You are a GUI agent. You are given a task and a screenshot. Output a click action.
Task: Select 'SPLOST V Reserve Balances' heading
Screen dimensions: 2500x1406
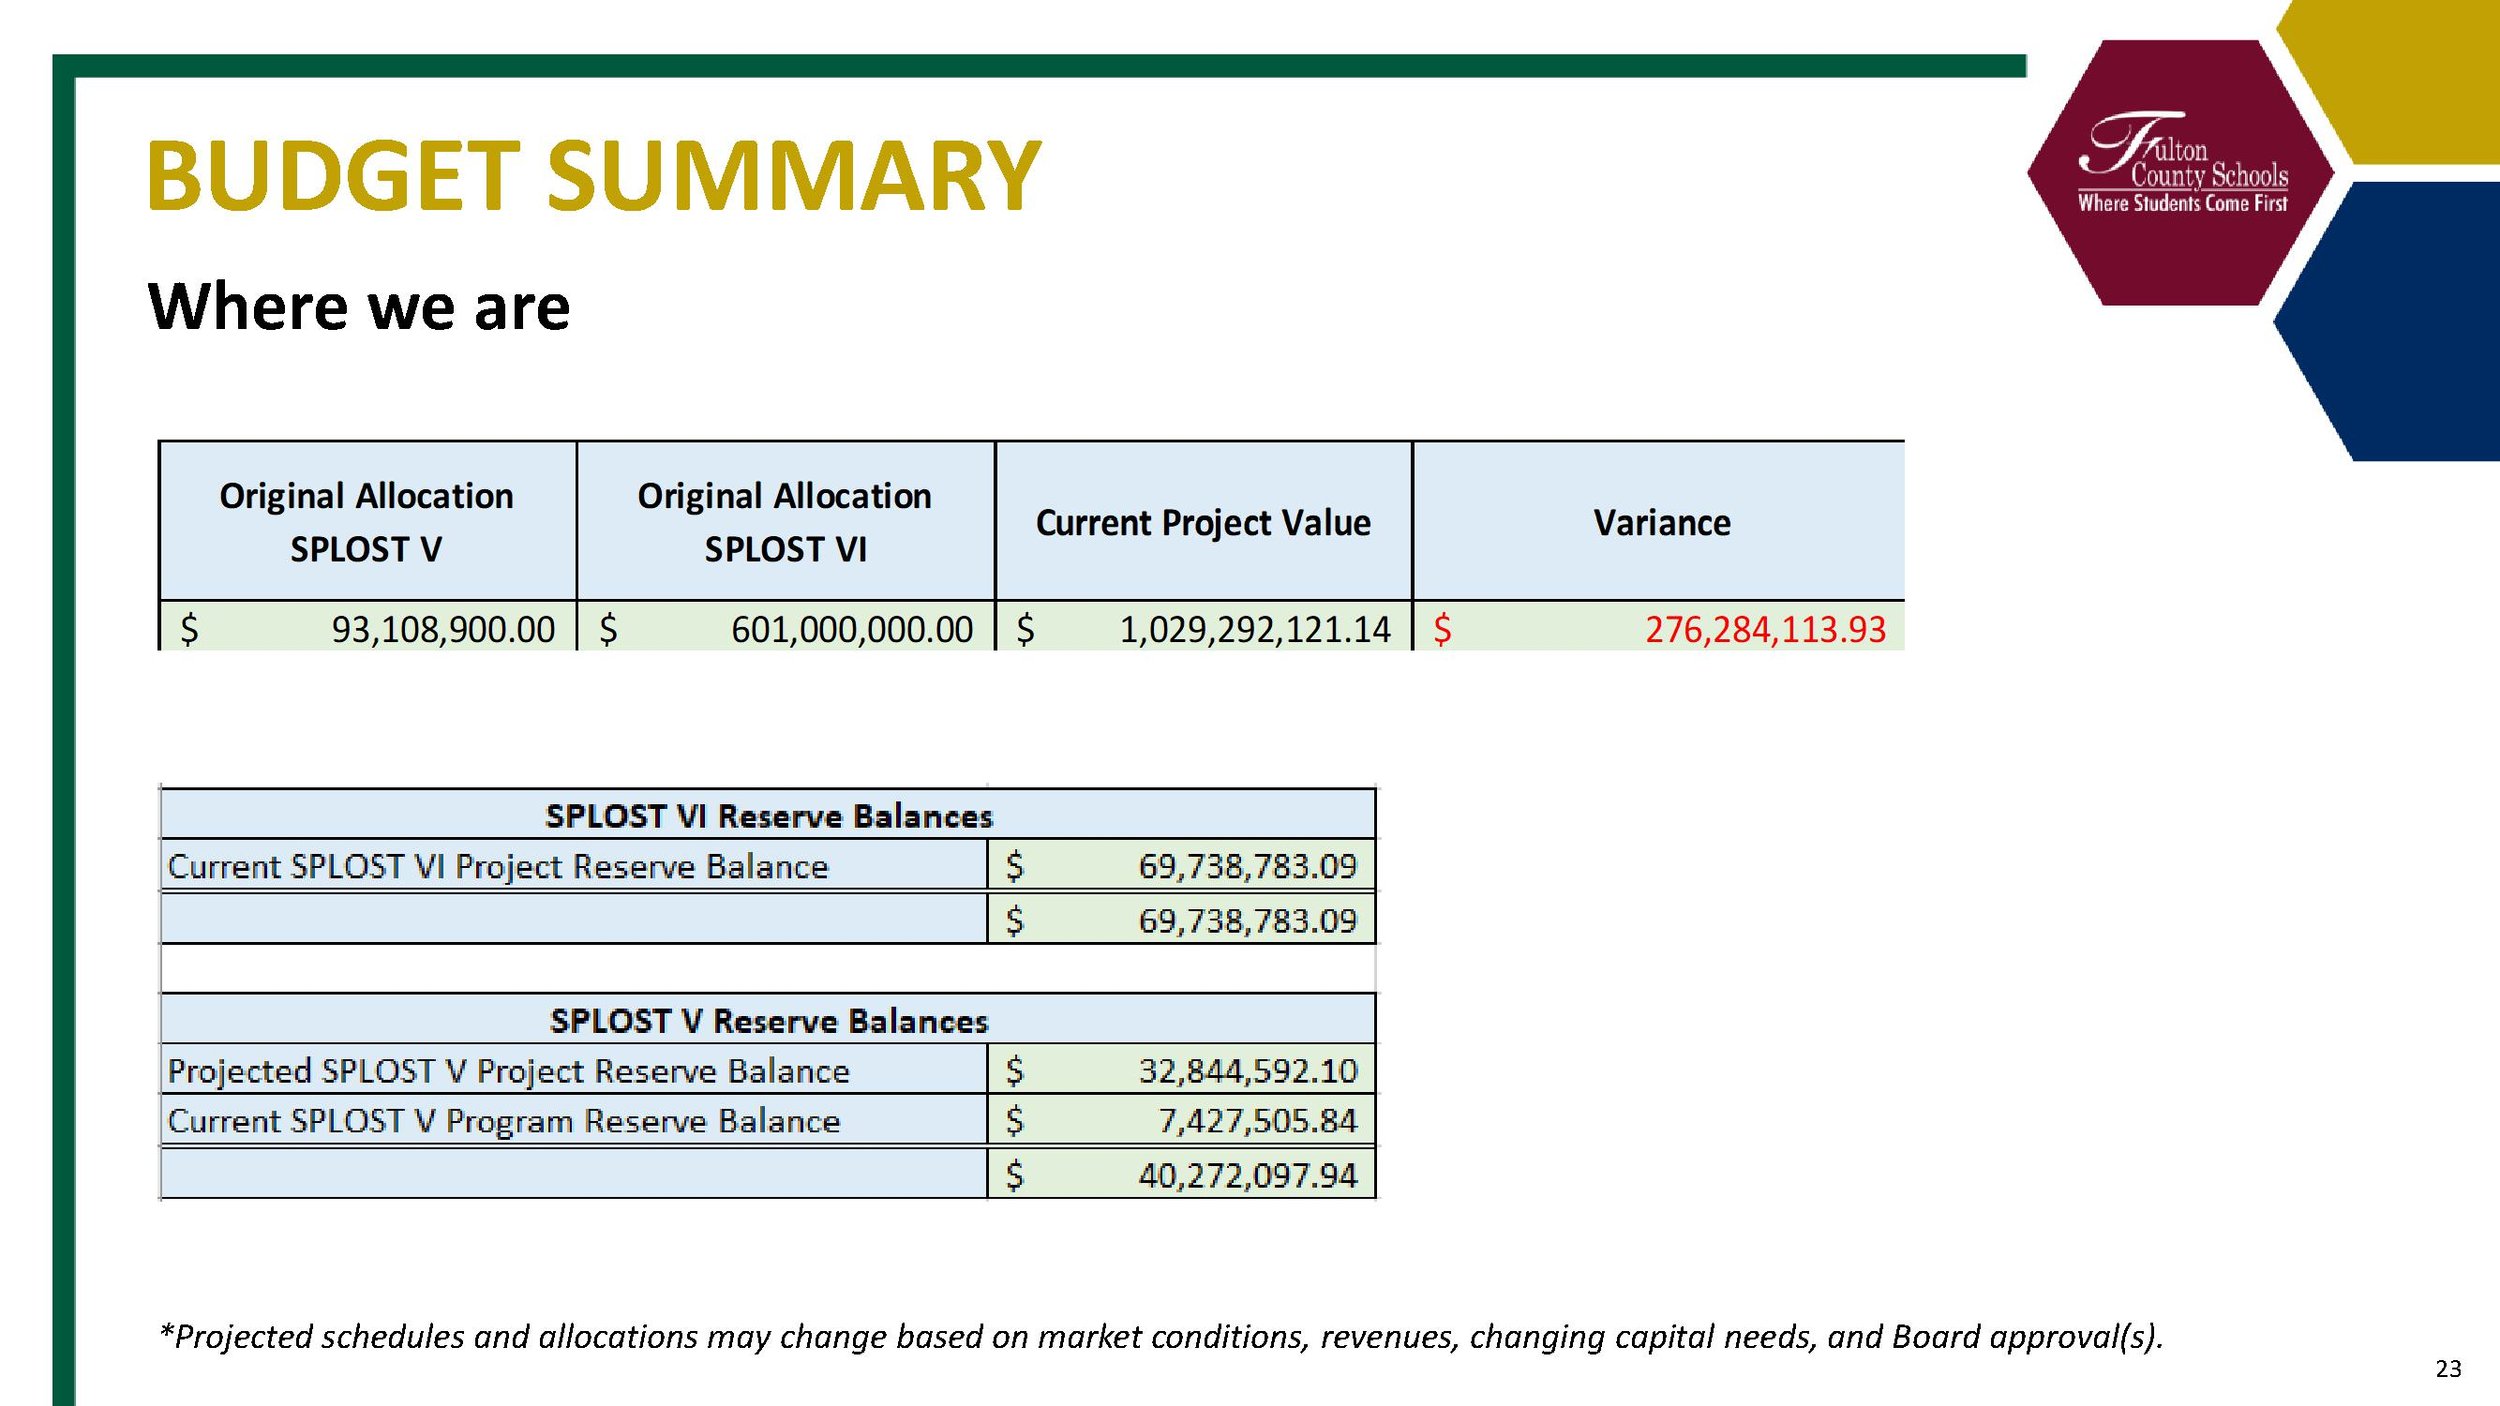[768, 1020]
